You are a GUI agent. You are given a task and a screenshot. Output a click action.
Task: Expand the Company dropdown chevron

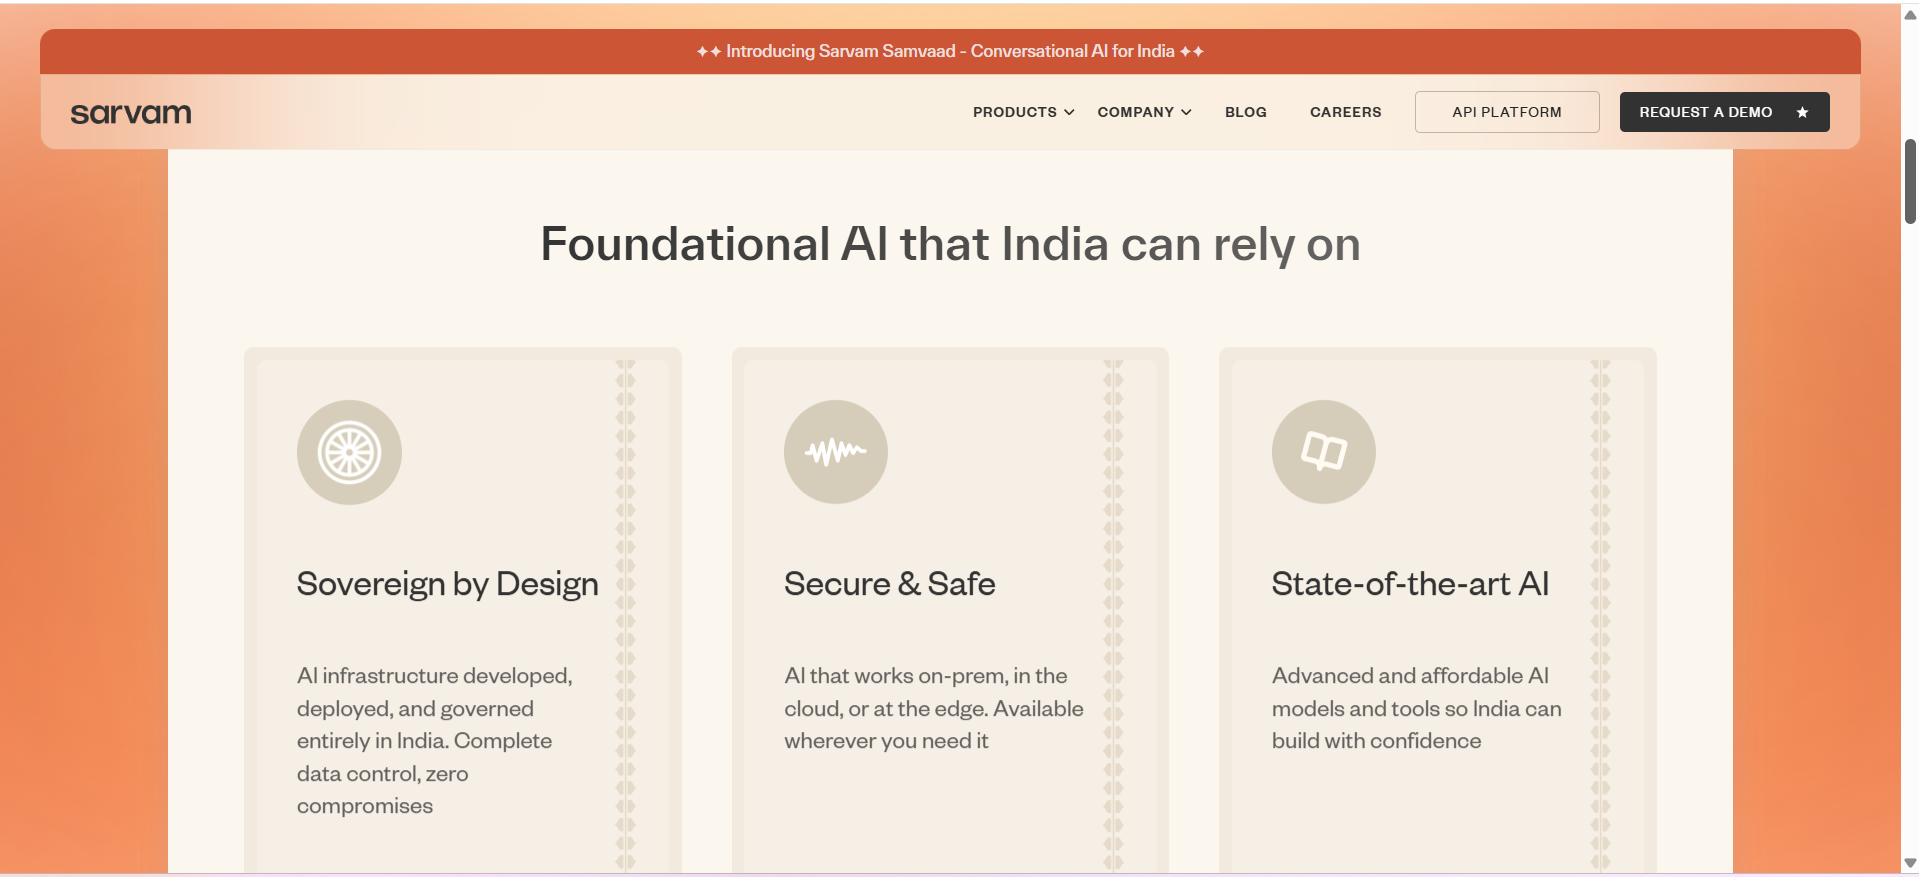[x=1186, y=112]
